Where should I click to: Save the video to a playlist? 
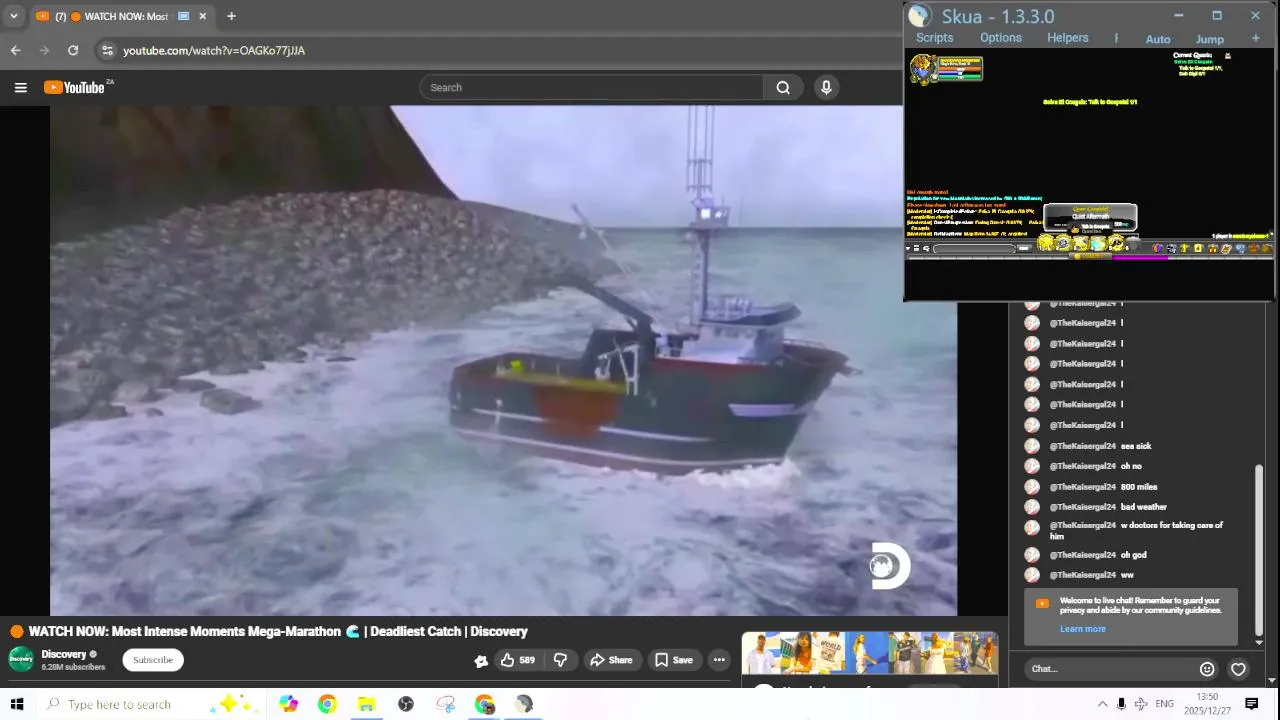click(x=673, y=660)
